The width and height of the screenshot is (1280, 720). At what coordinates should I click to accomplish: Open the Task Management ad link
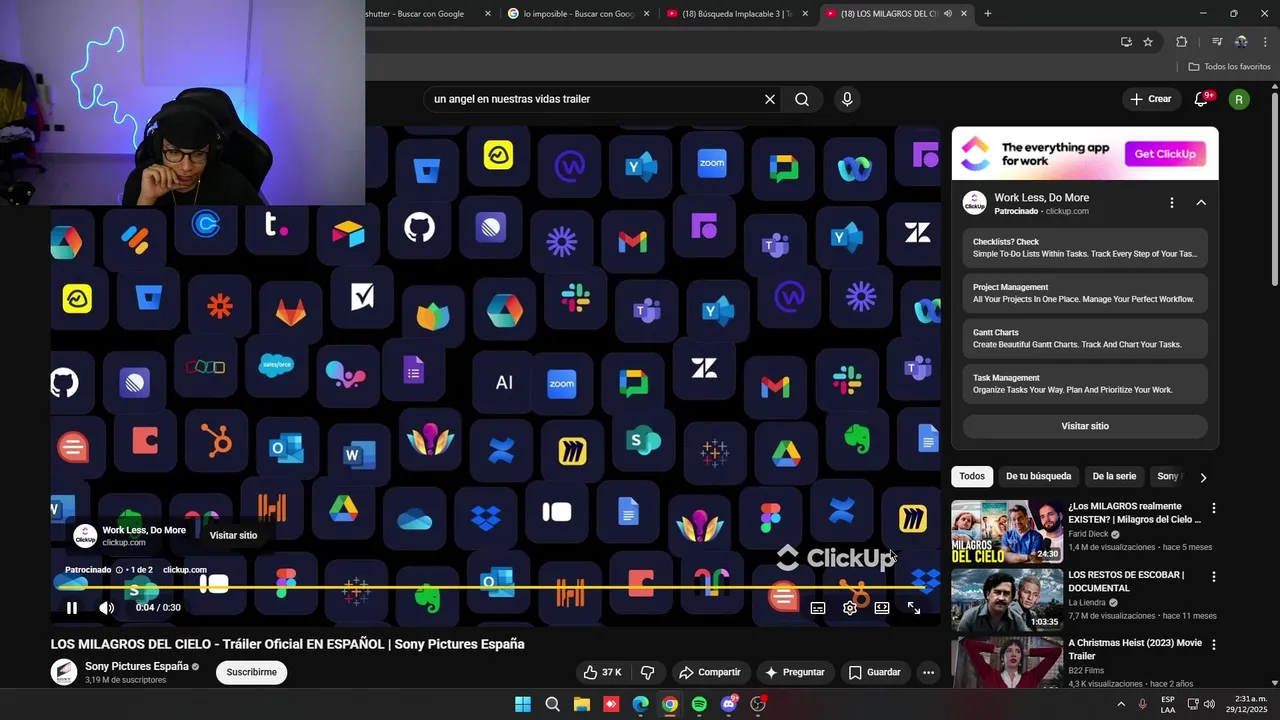coord(1085,384)
